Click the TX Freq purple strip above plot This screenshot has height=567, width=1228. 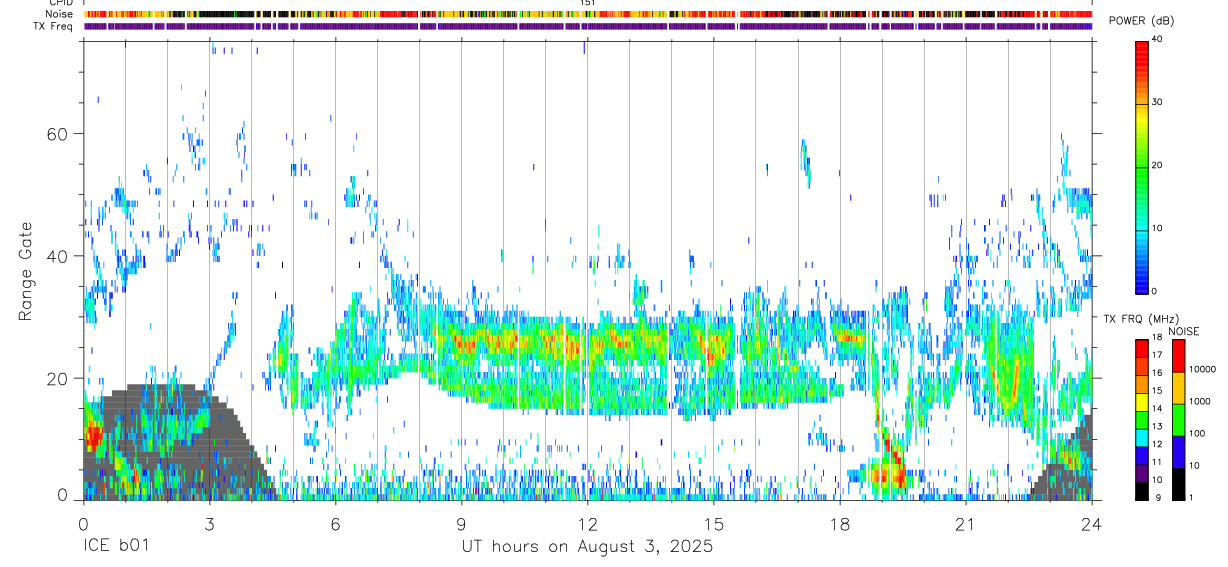tap(588, 26)
